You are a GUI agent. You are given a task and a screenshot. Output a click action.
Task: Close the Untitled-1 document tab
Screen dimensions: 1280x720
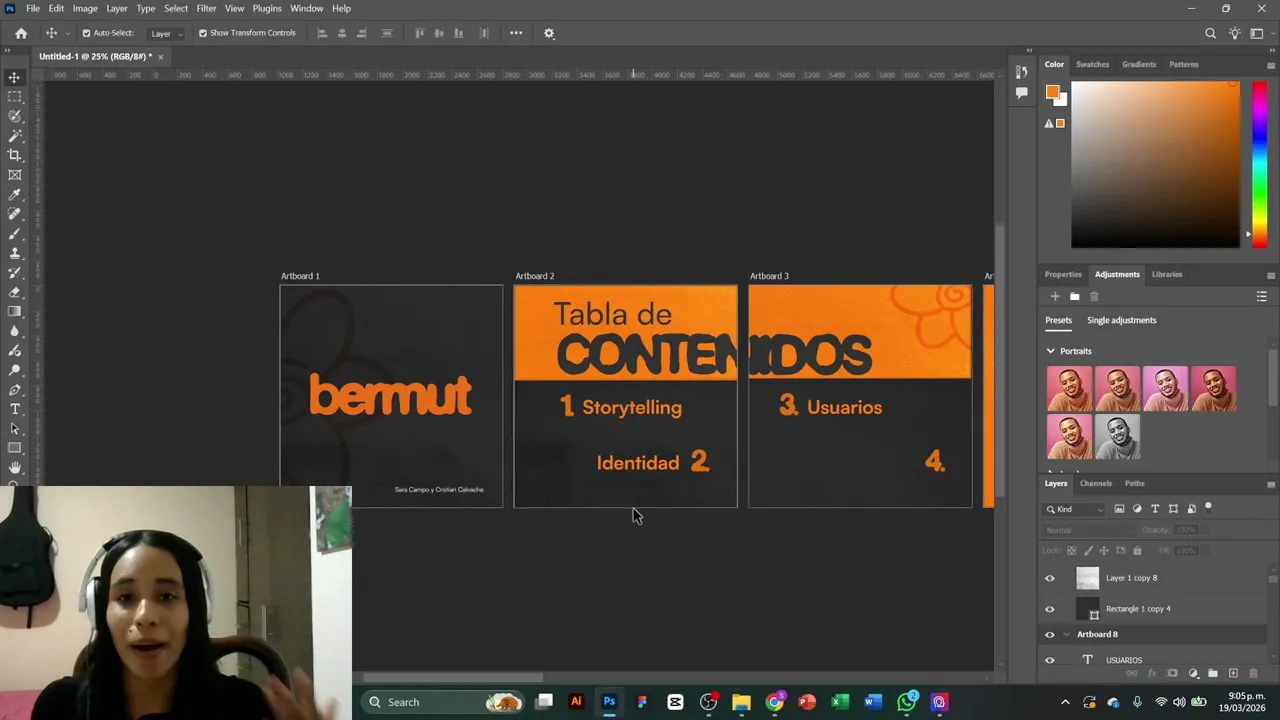pos(160,57)
